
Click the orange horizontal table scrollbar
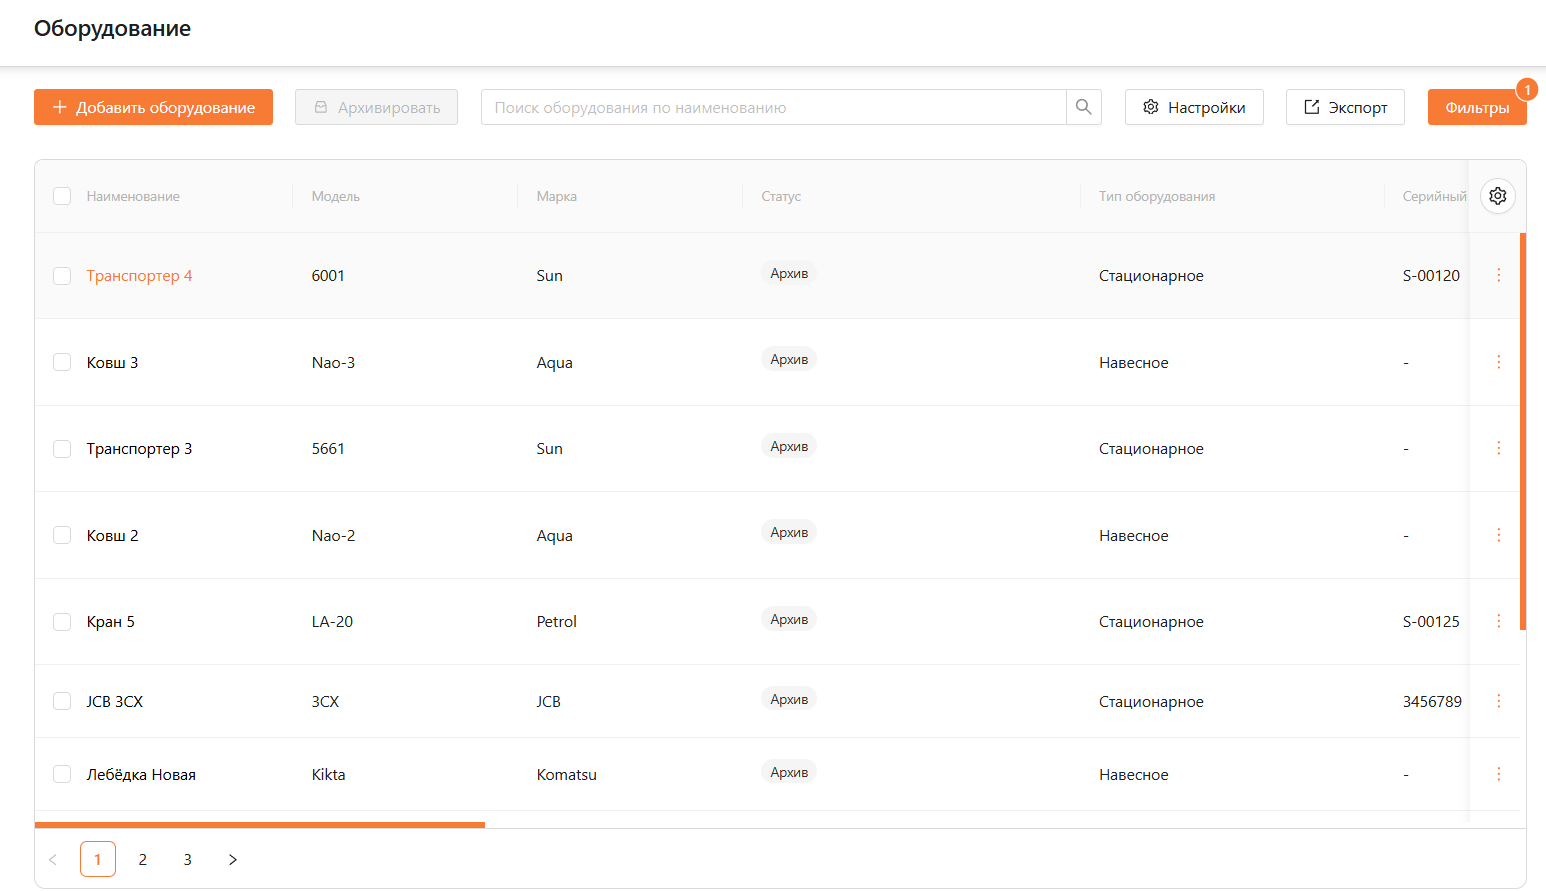(x=260, y=825)
